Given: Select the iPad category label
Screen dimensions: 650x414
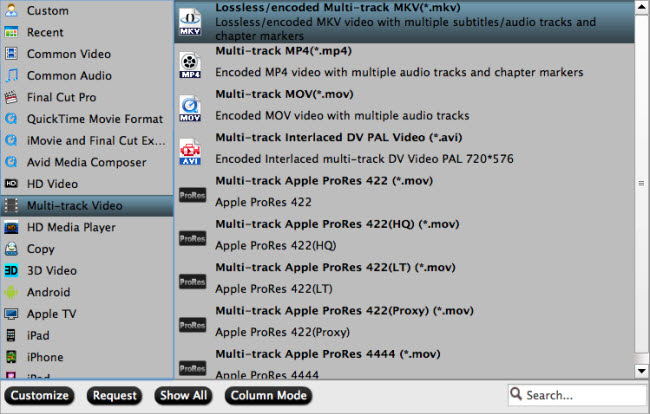Looking at the screenshot, I should click(x=38, y=335).
